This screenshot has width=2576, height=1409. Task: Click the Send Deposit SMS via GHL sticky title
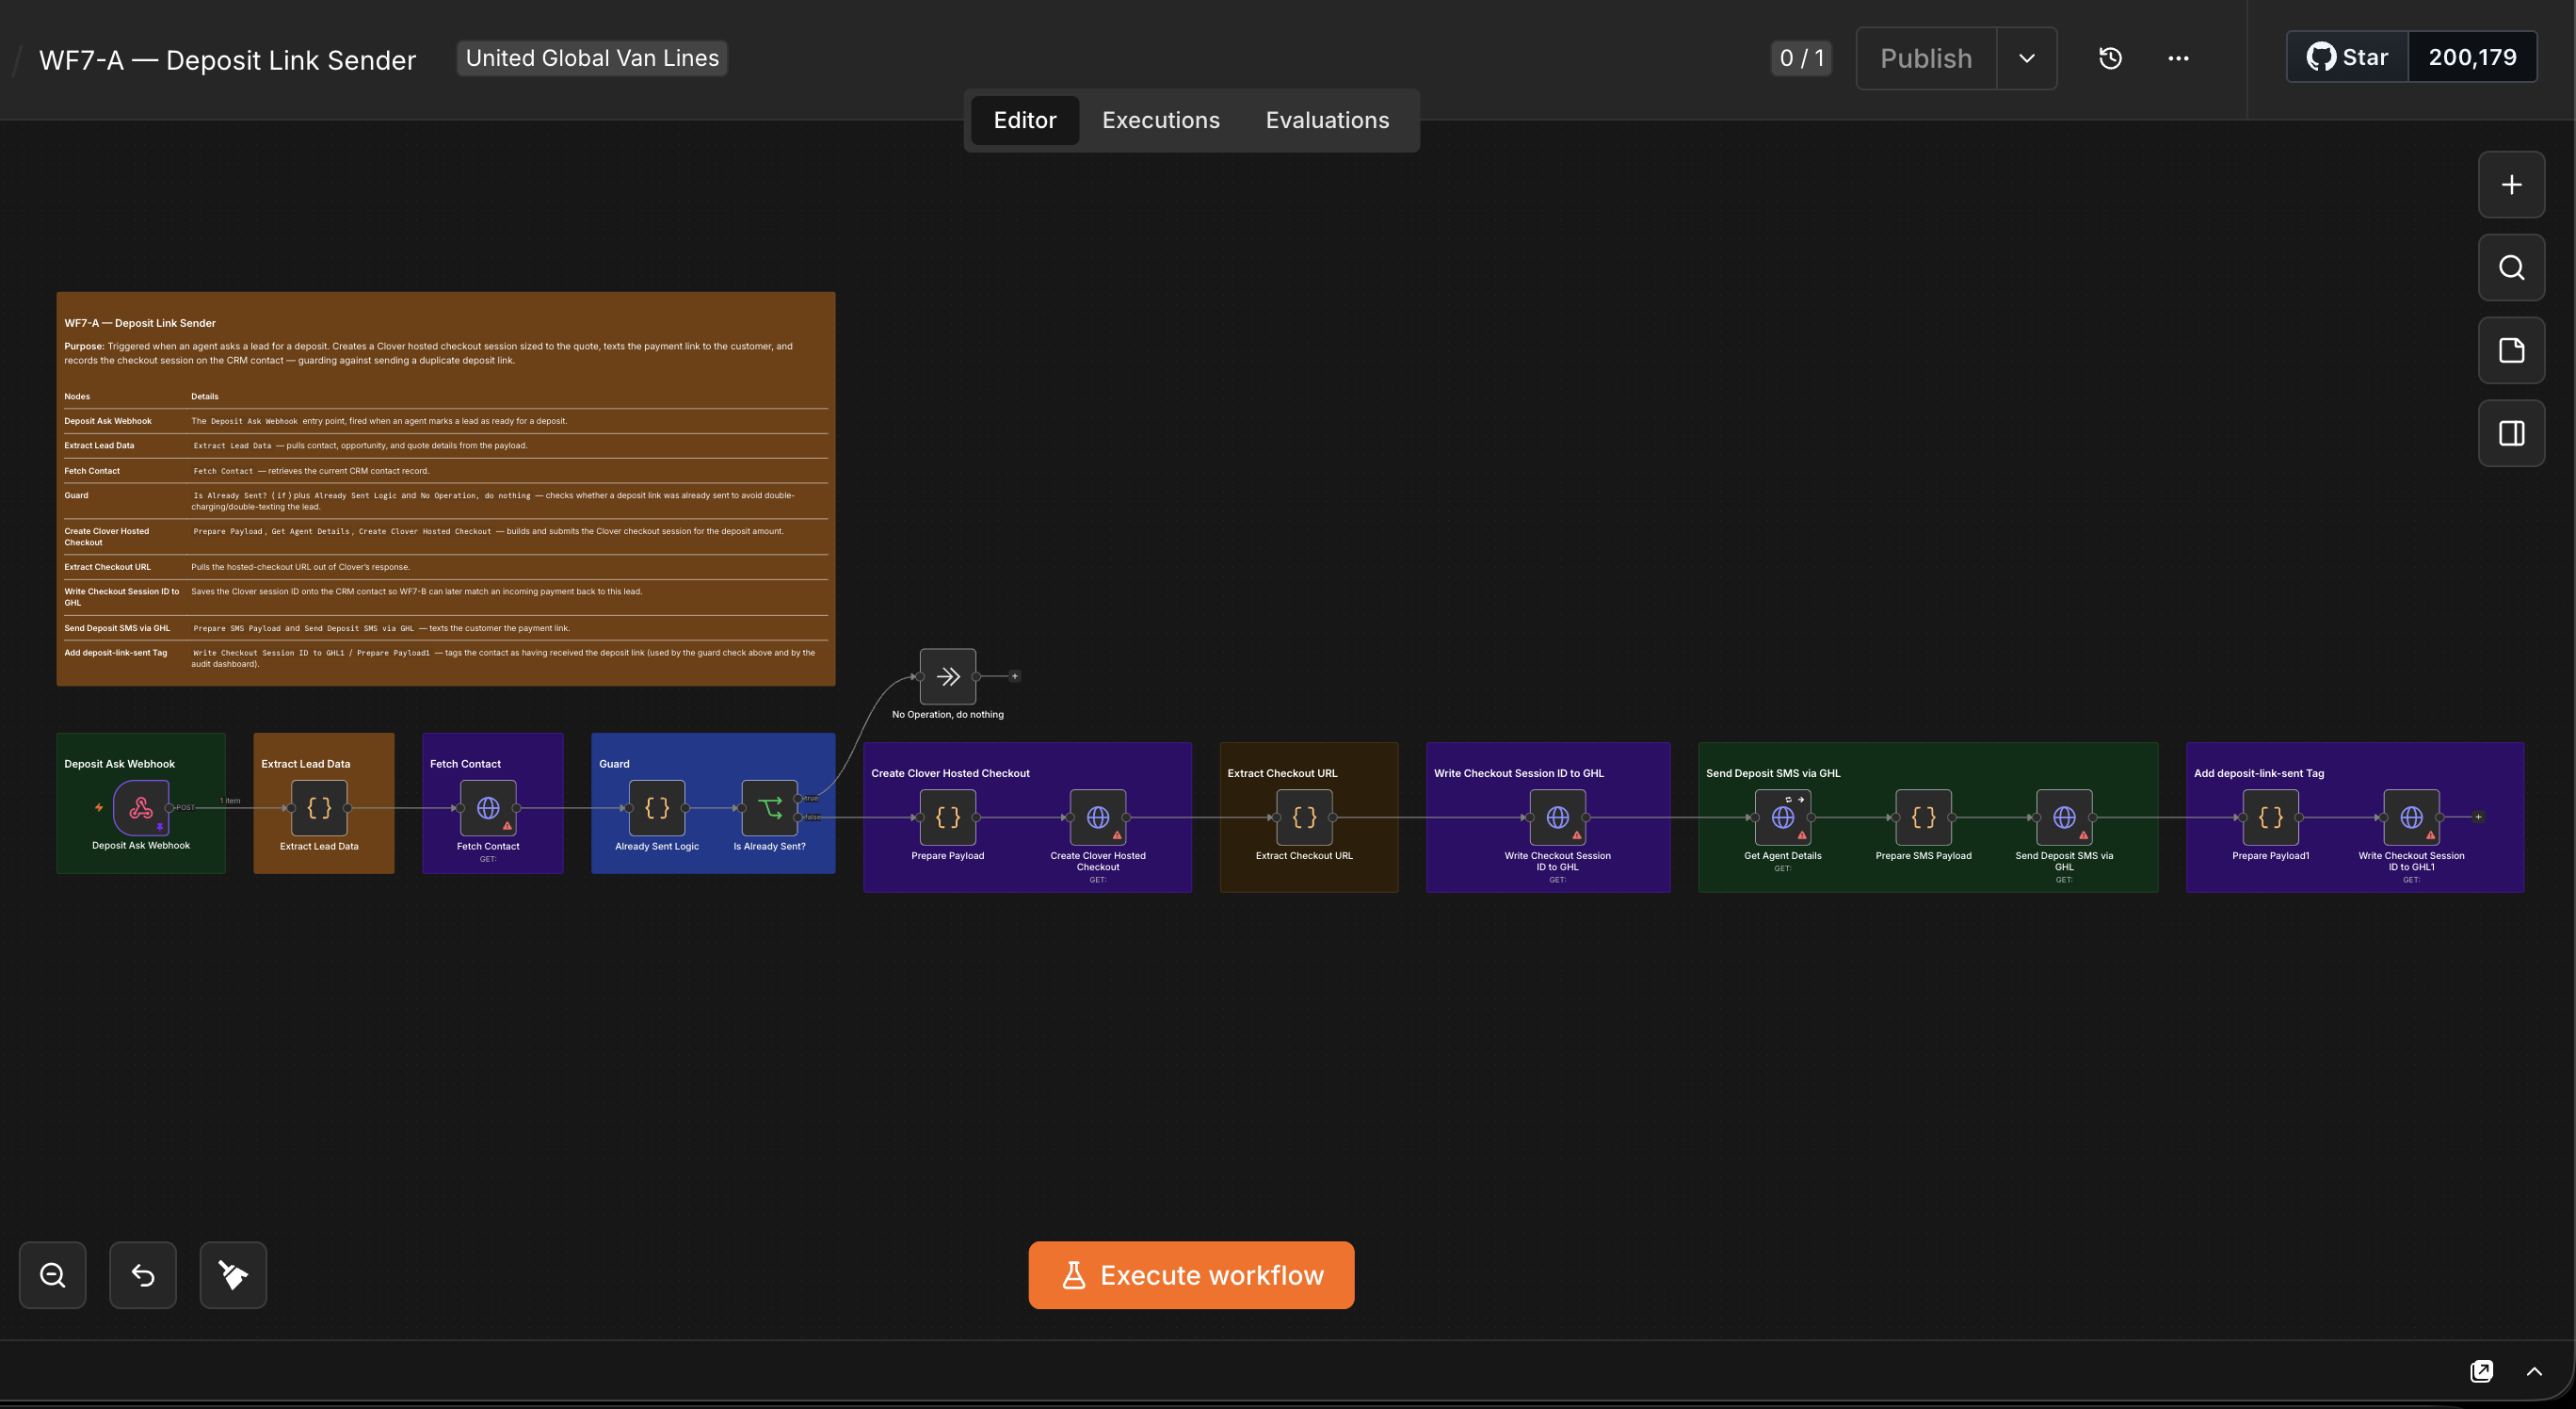pos(1773,773)
